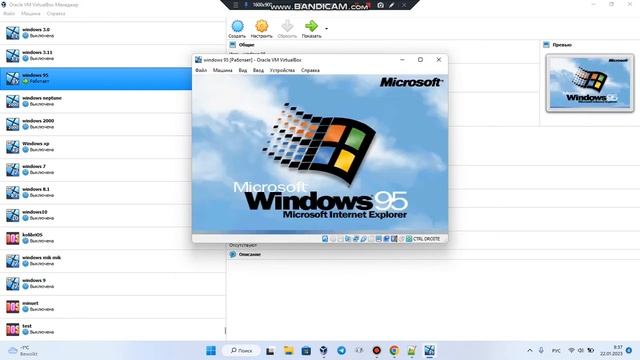Open settings with the Настроить gear icon
Image resolution: width=640 pixels, height=360 pixels.
click(x=262, y=26)
